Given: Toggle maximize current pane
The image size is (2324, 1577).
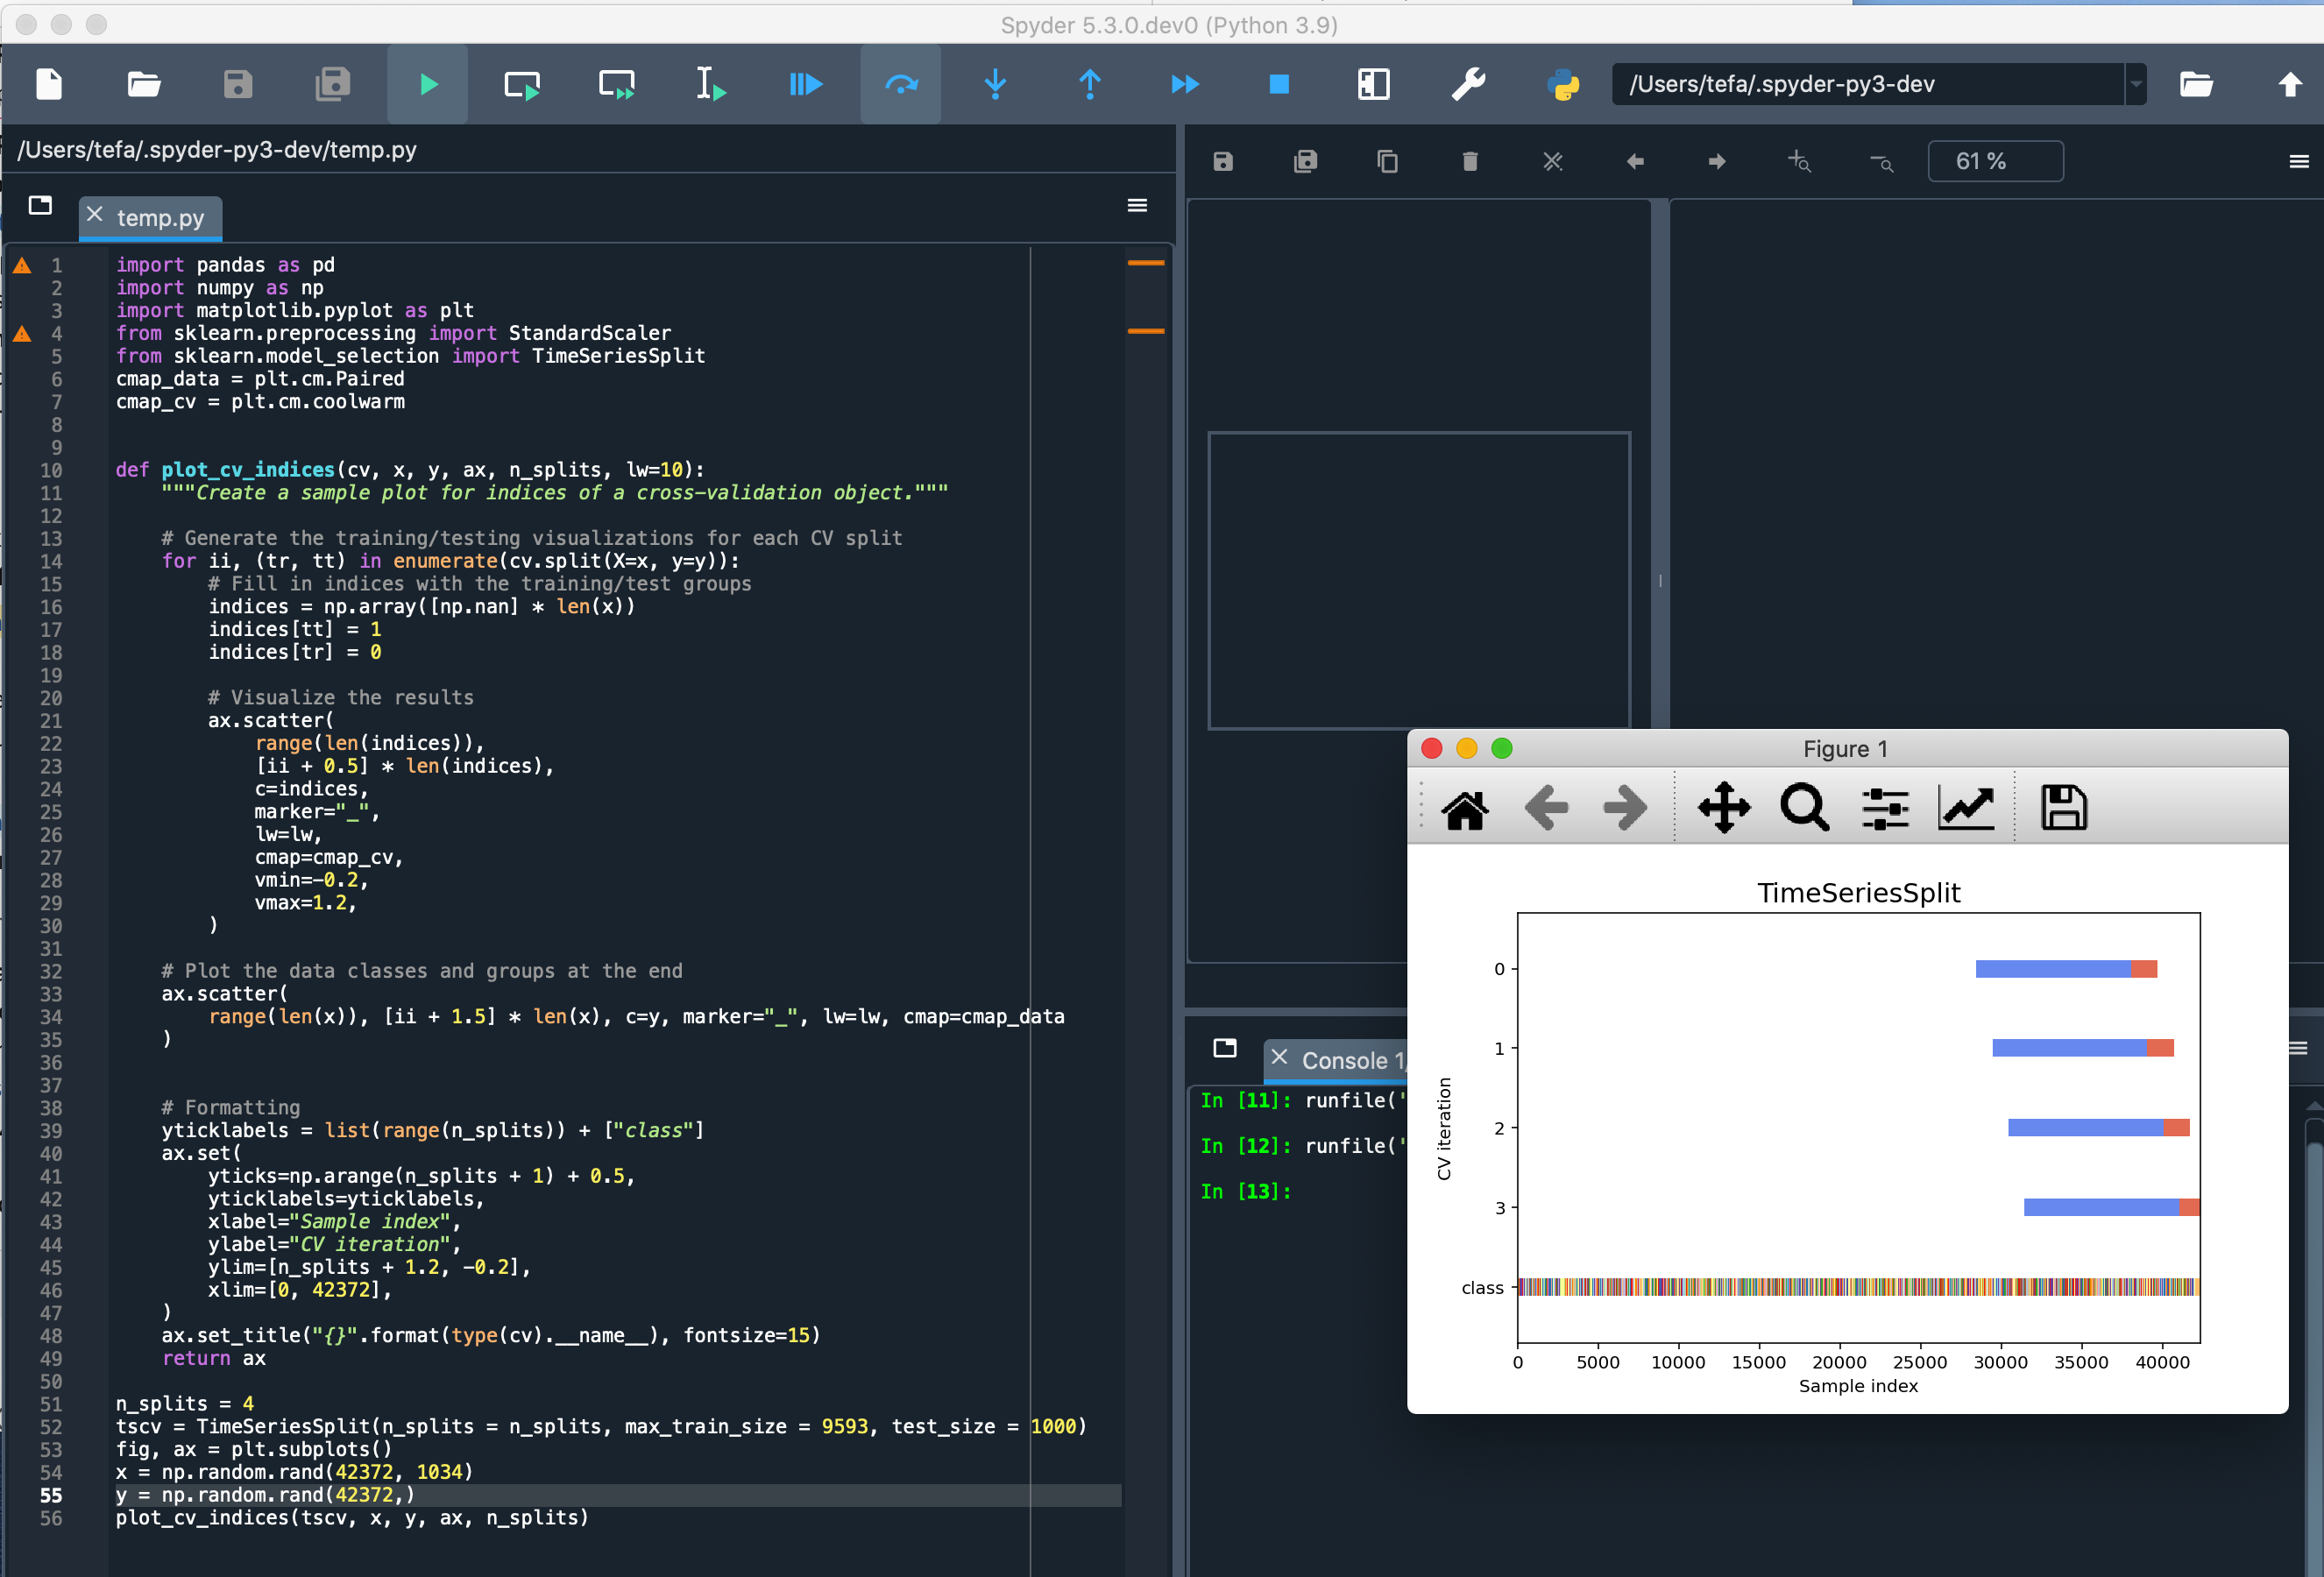Looking at the screenshot, I should point(1374,84).
